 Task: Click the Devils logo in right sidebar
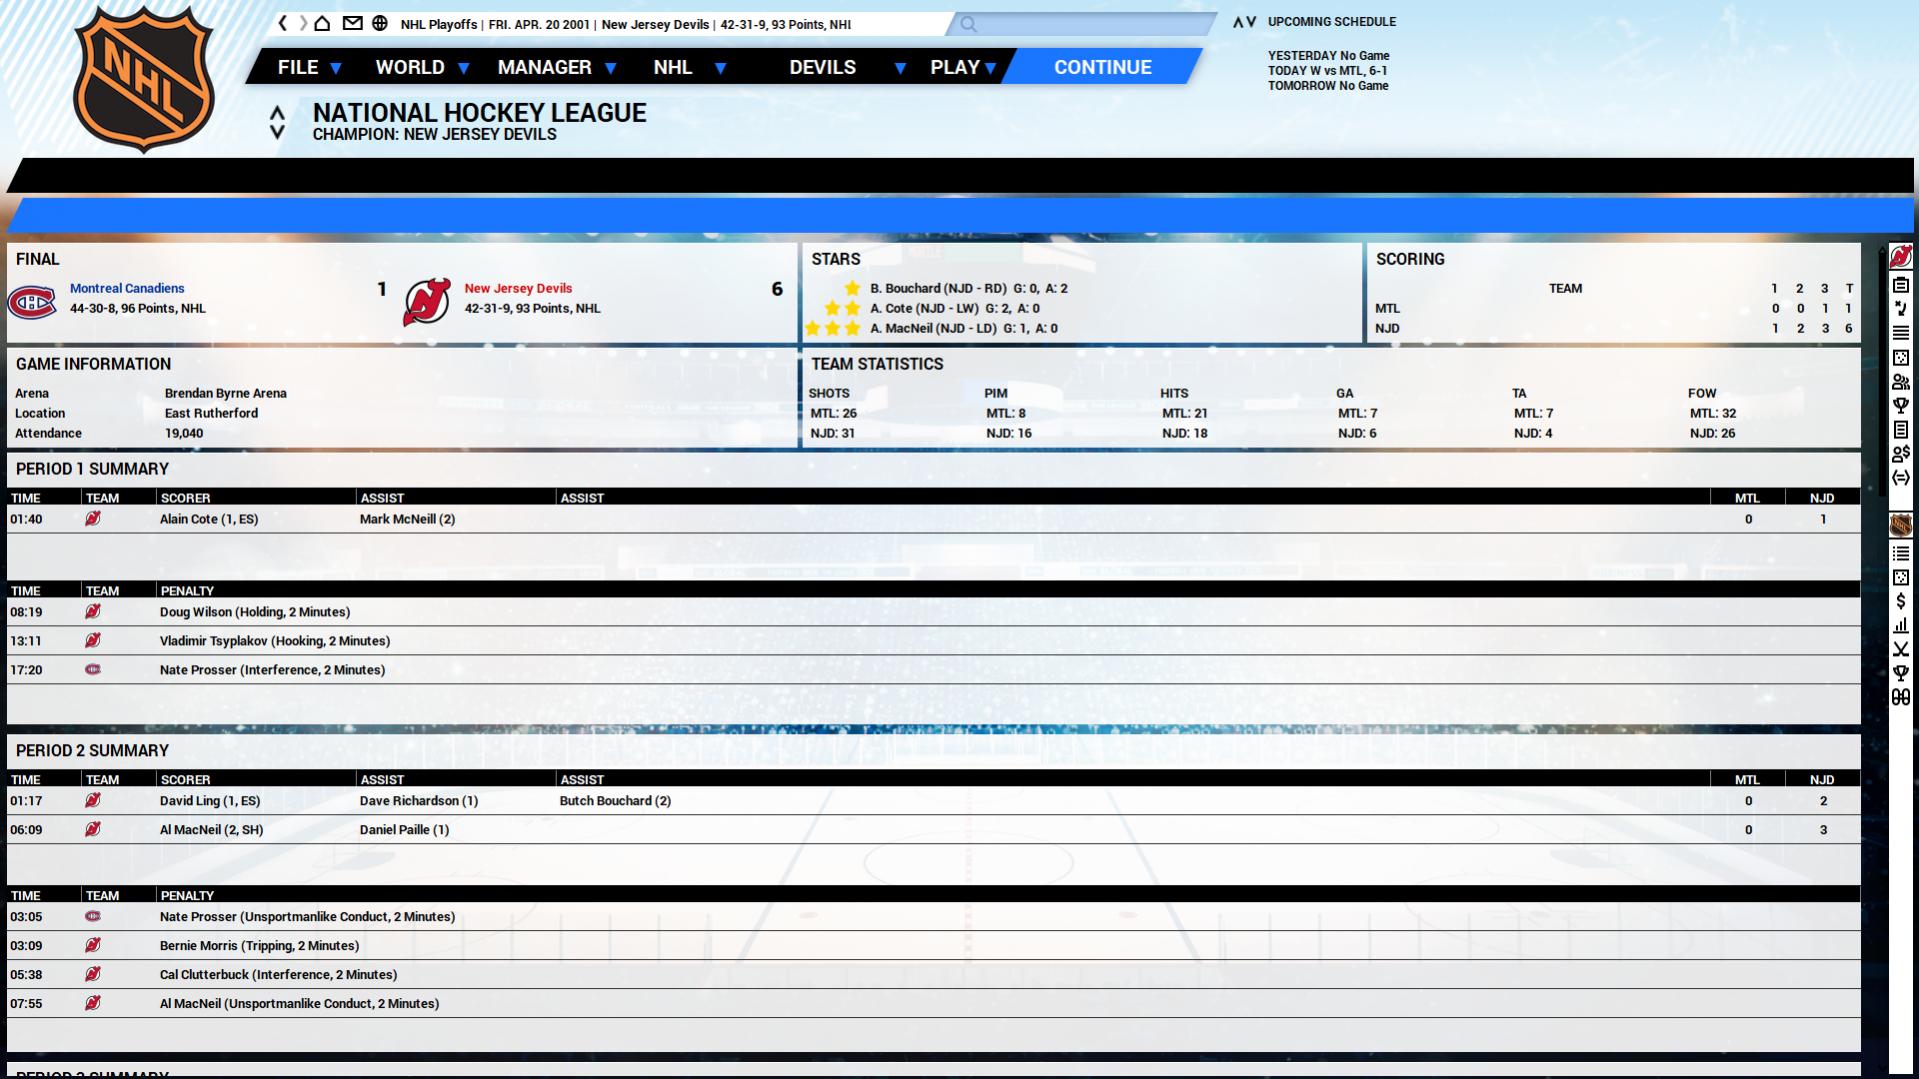coord(1900,257)
